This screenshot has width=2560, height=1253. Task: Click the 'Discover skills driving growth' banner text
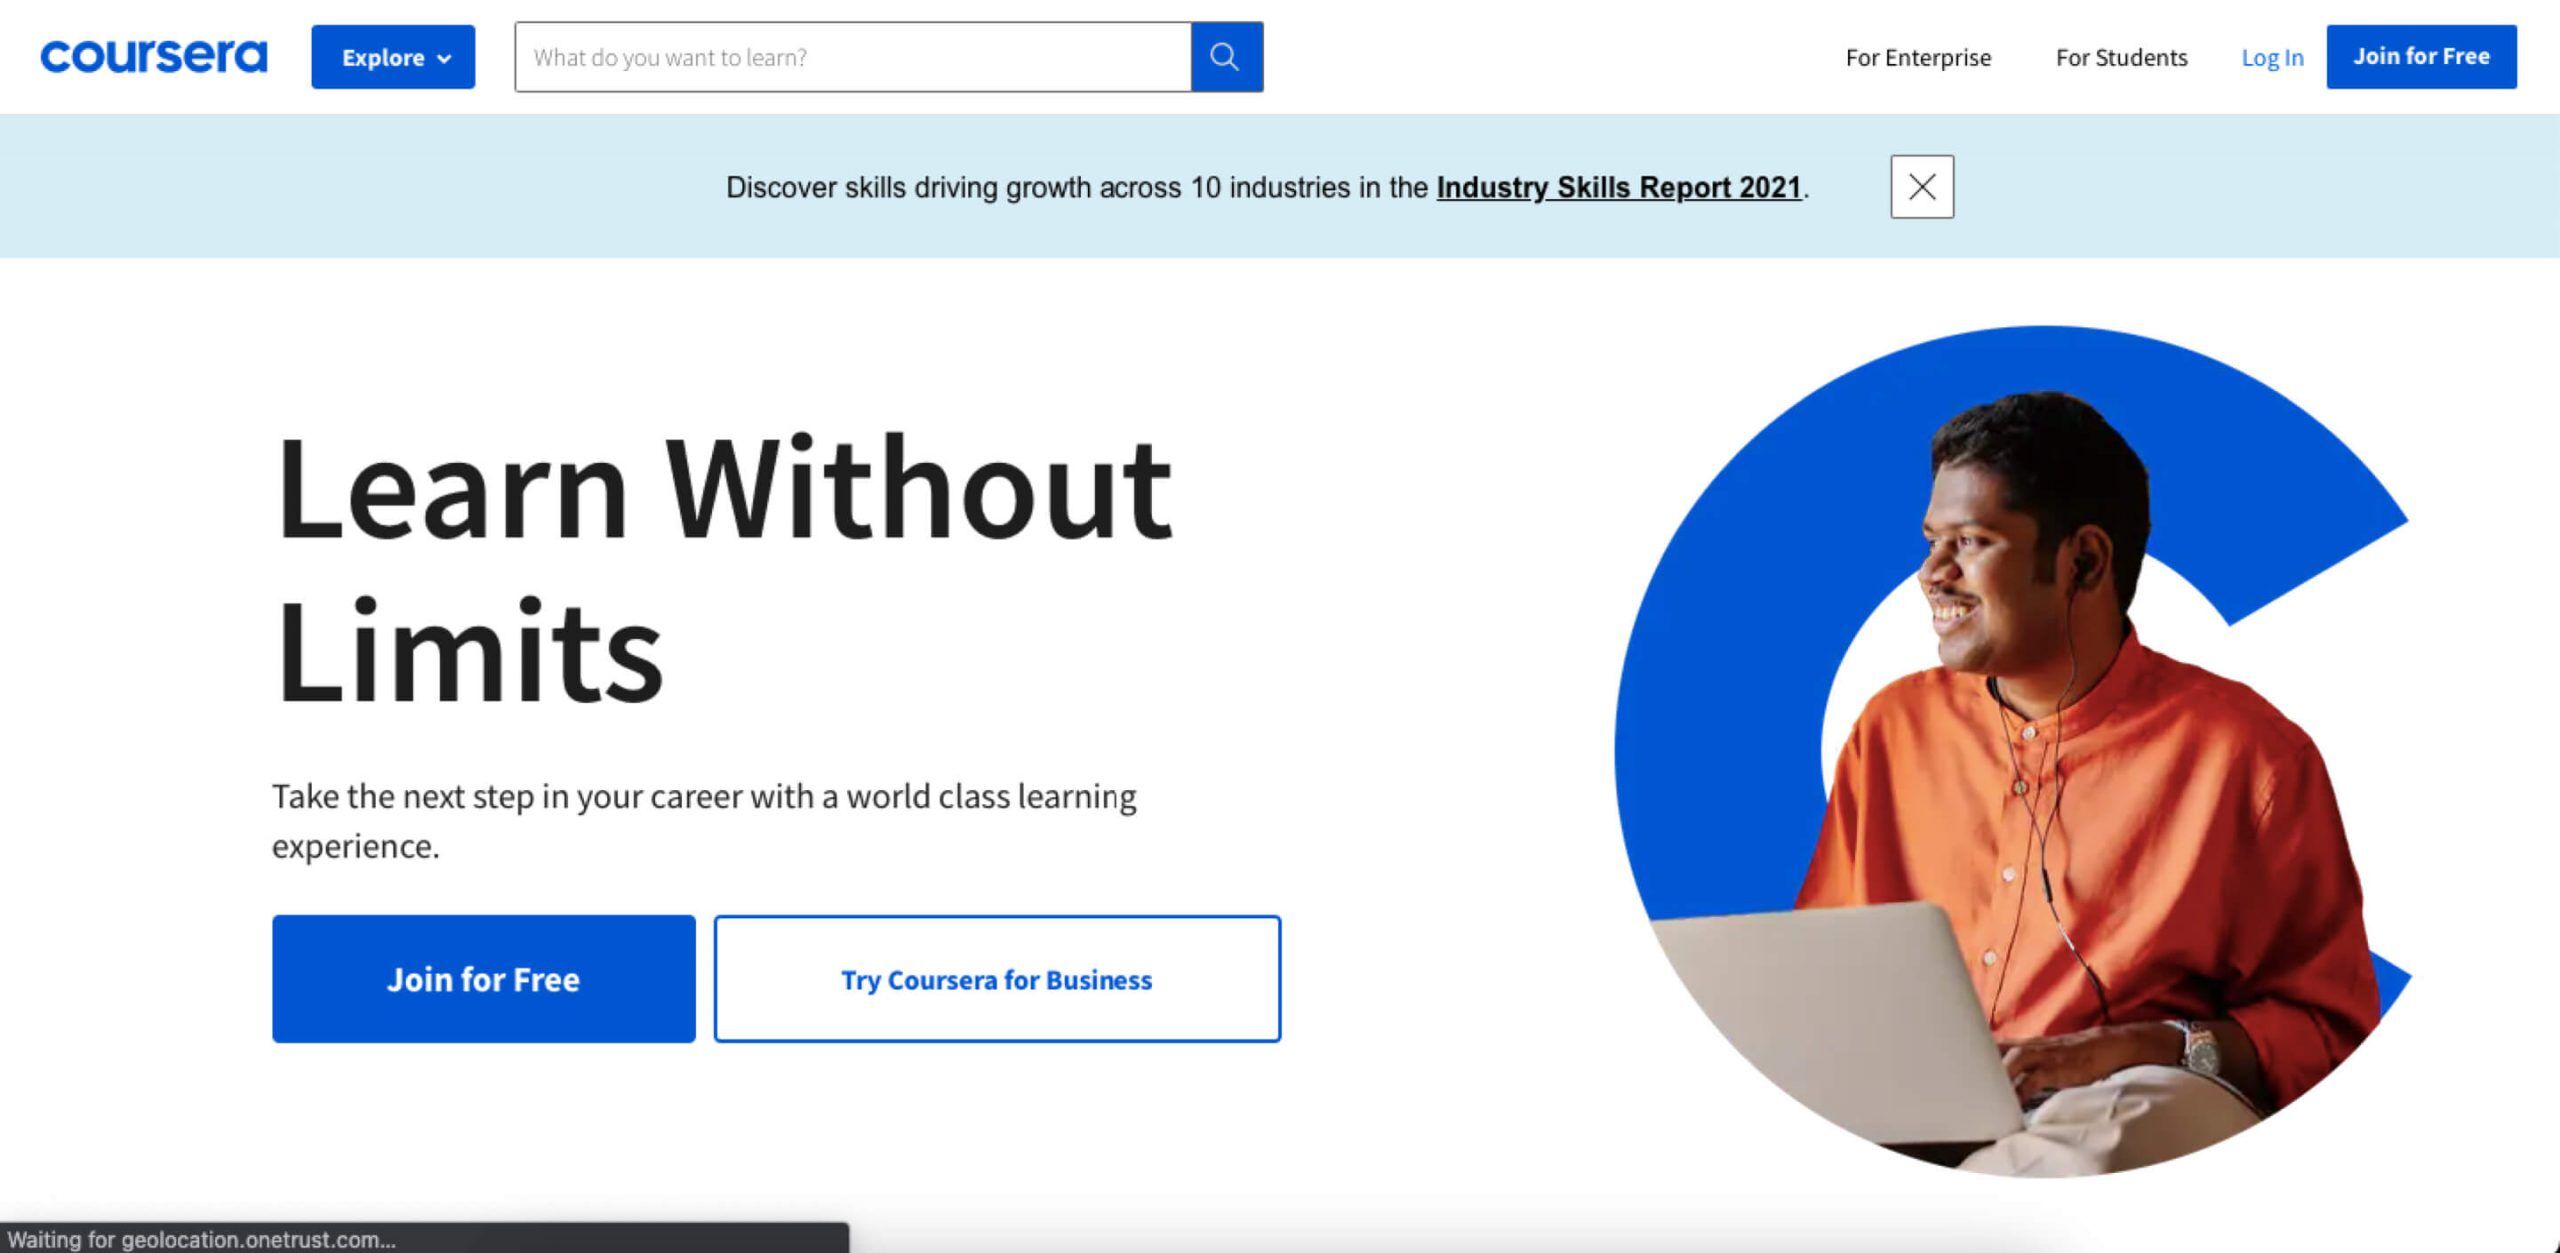1076,188
